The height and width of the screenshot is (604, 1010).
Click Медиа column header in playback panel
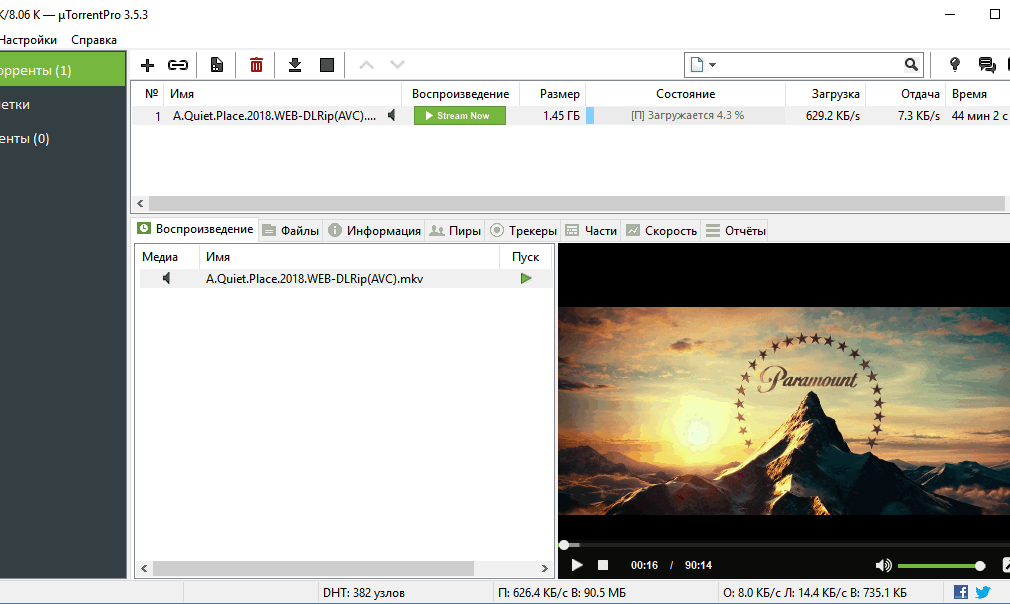(x=160, y=257)
